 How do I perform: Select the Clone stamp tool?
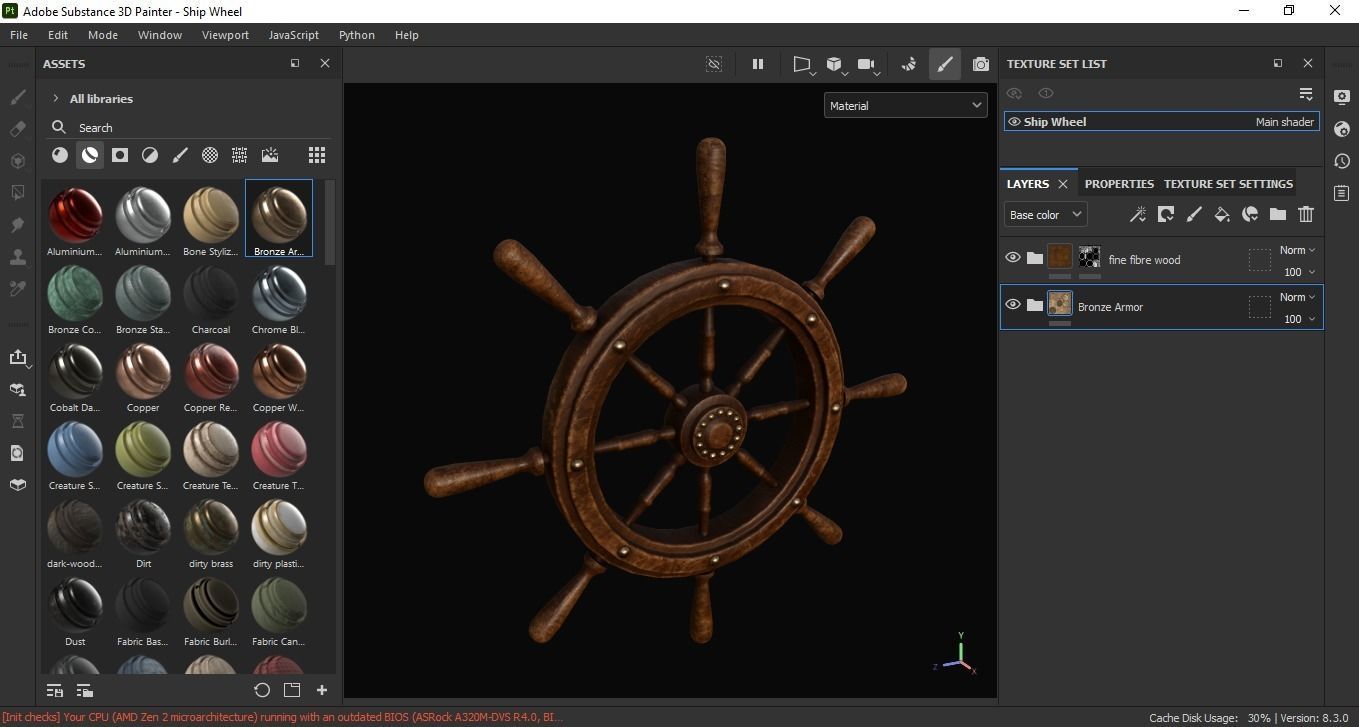[17, 257]
